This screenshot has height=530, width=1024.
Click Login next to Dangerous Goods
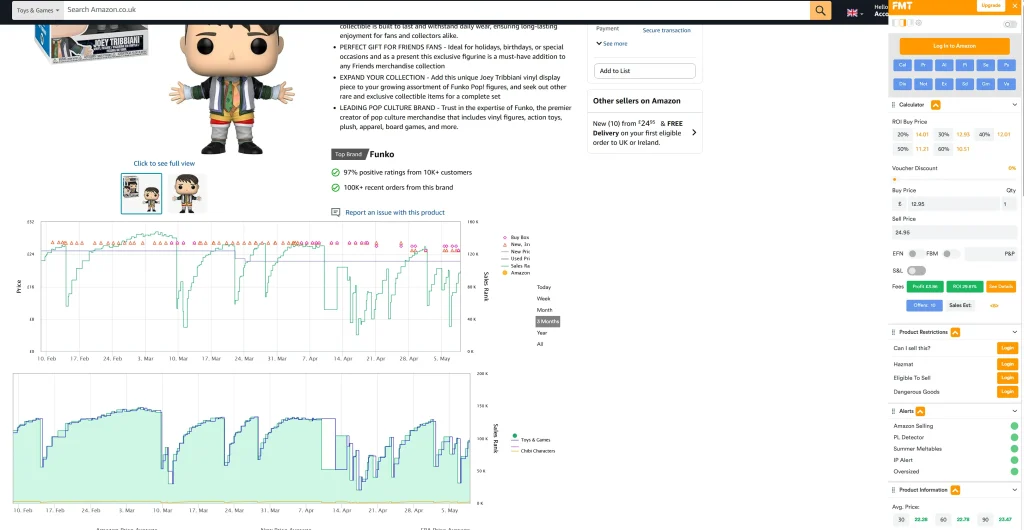[1007, 392]
